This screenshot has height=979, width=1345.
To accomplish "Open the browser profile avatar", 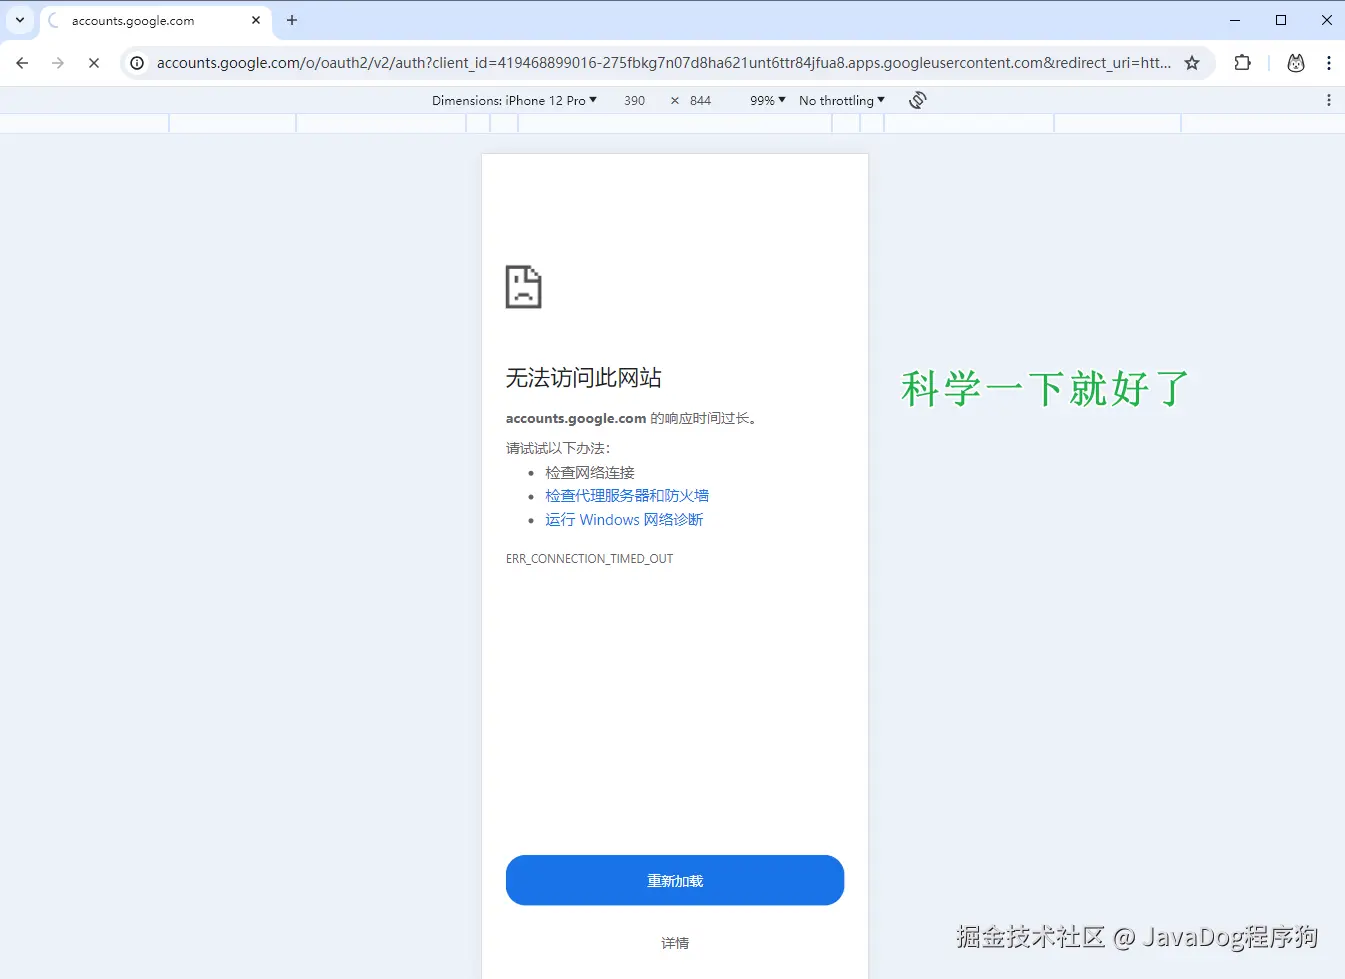I will 1296,63.
